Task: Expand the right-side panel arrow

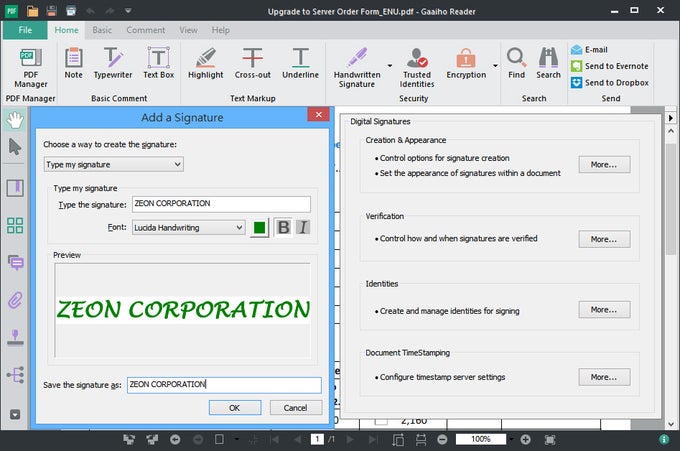Action: coord(671,118)
